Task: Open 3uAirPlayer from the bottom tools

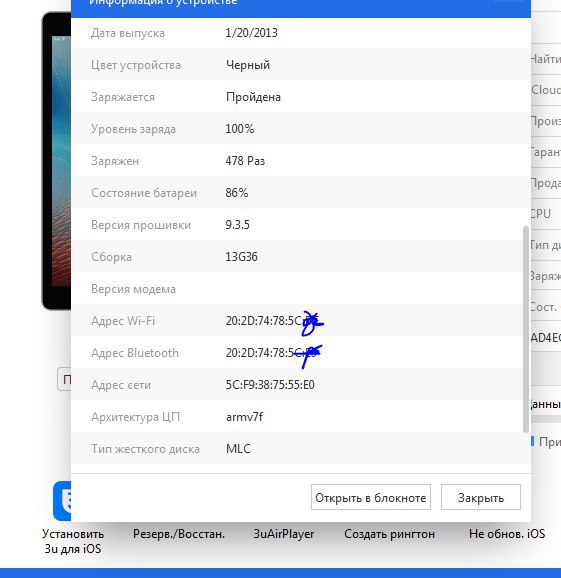Action: (x=284, y=534)
